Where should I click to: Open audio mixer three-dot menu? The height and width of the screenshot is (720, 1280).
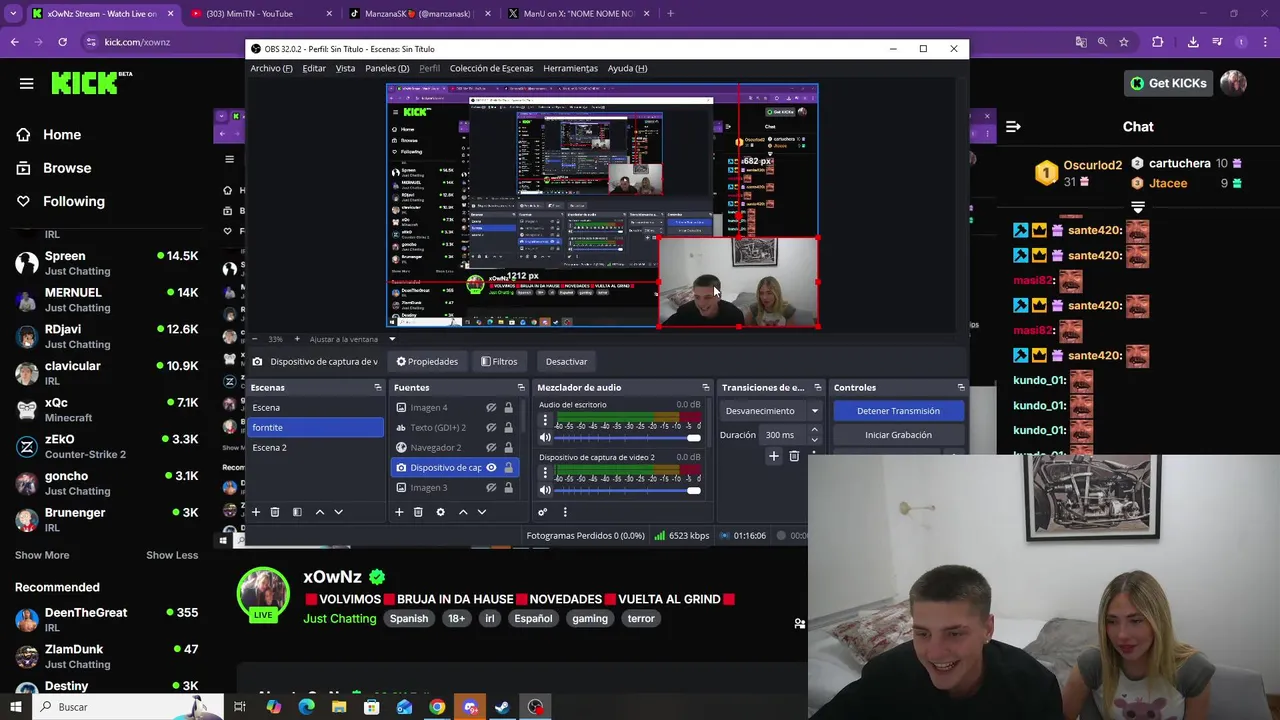pos(565,512)
